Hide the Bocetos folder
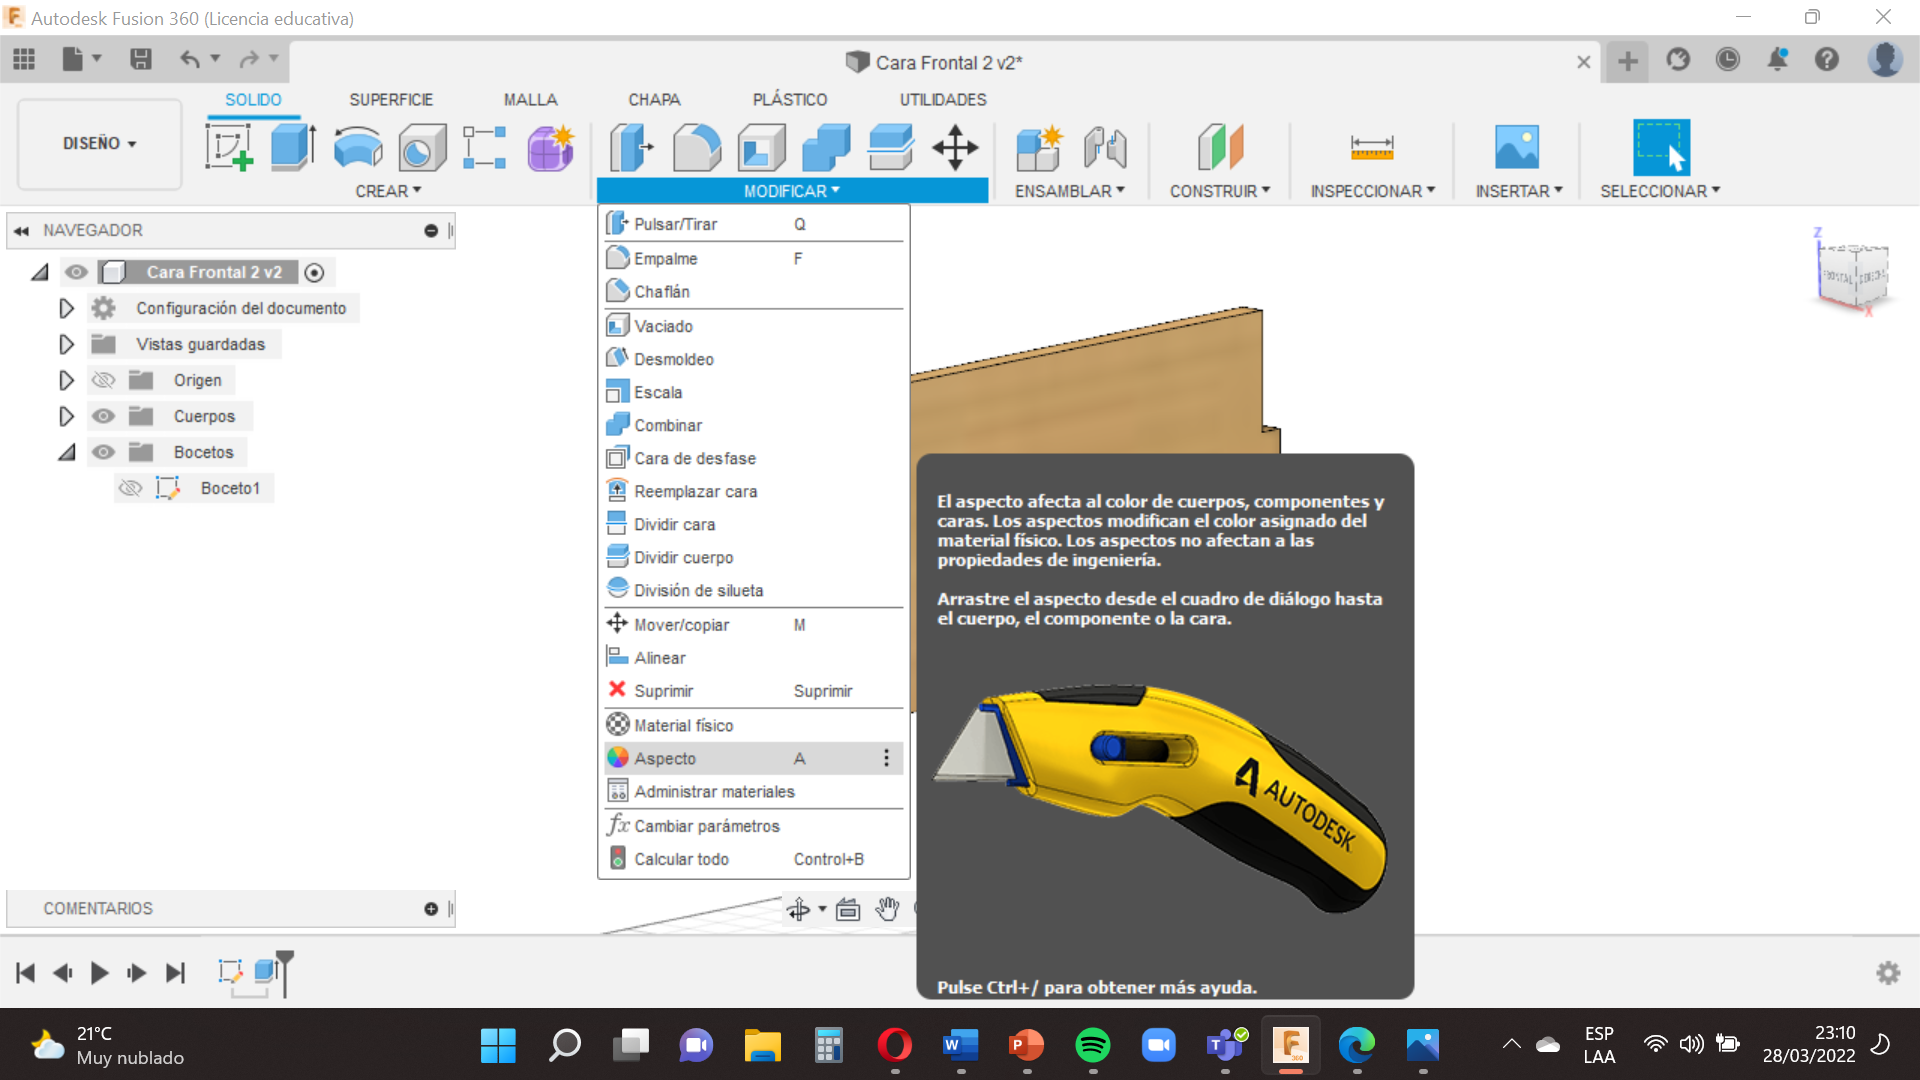The image size is (1920, 1080). pos(103,452)
